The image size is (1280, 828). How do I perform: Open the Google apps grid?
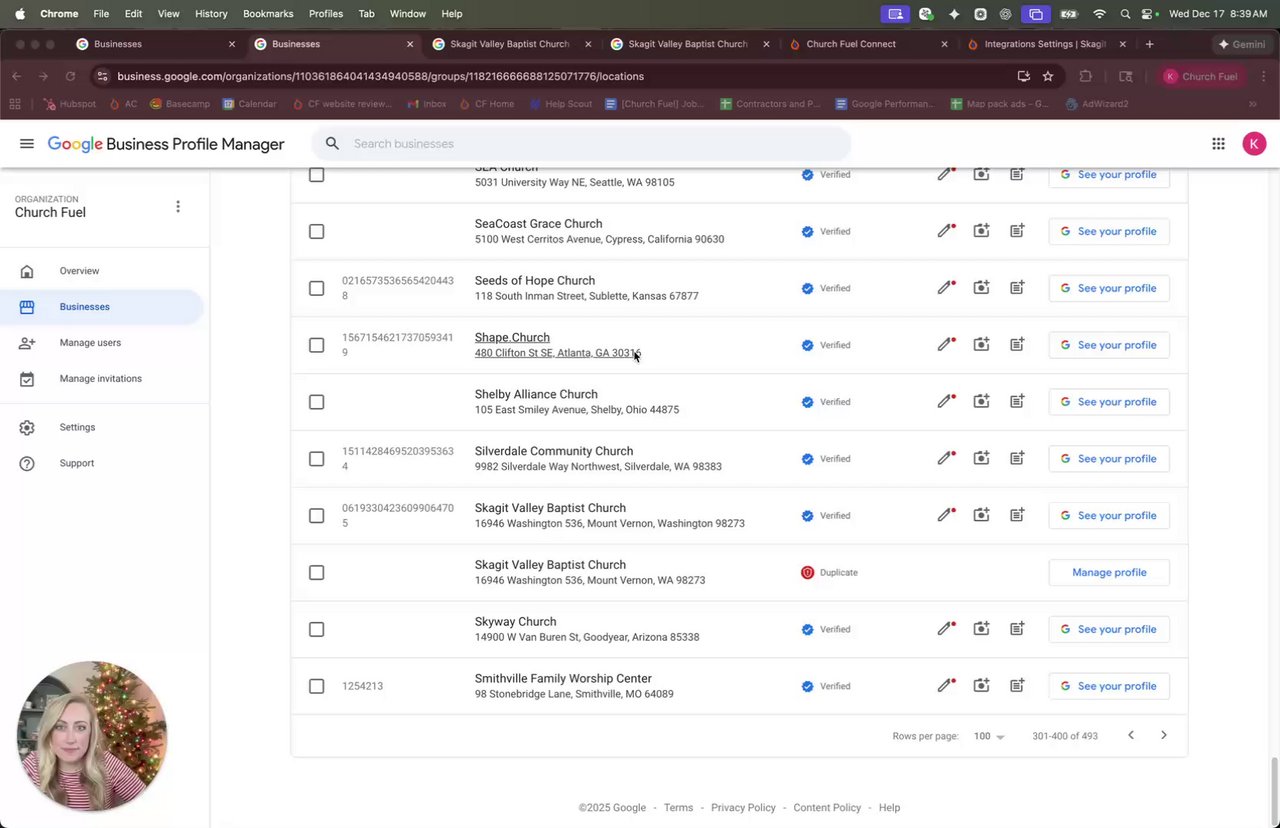click(1218, 144)
